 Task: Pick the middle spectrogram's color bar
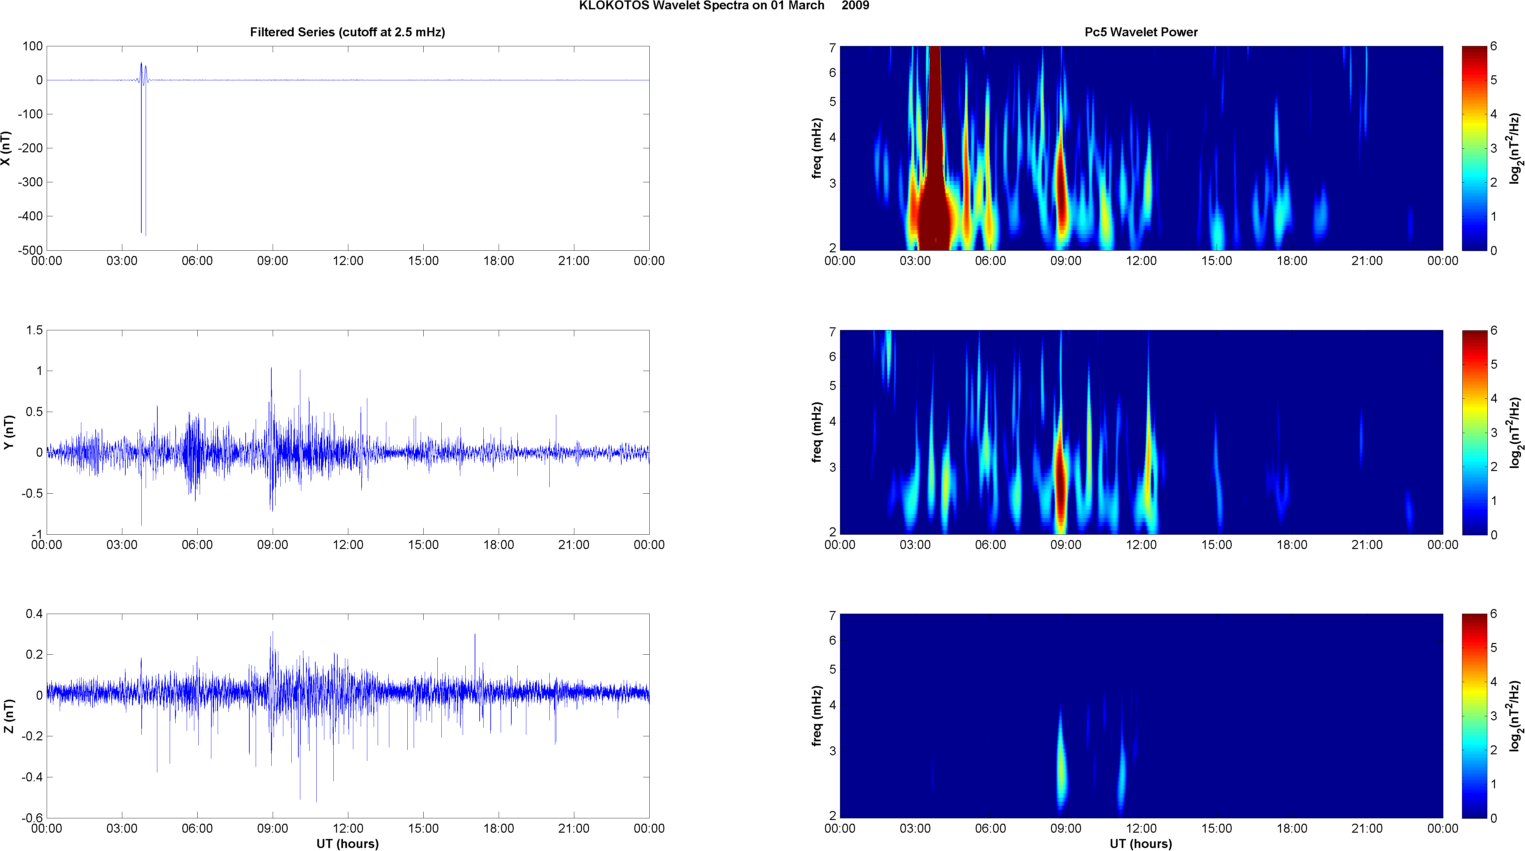tap(1474, 432)
